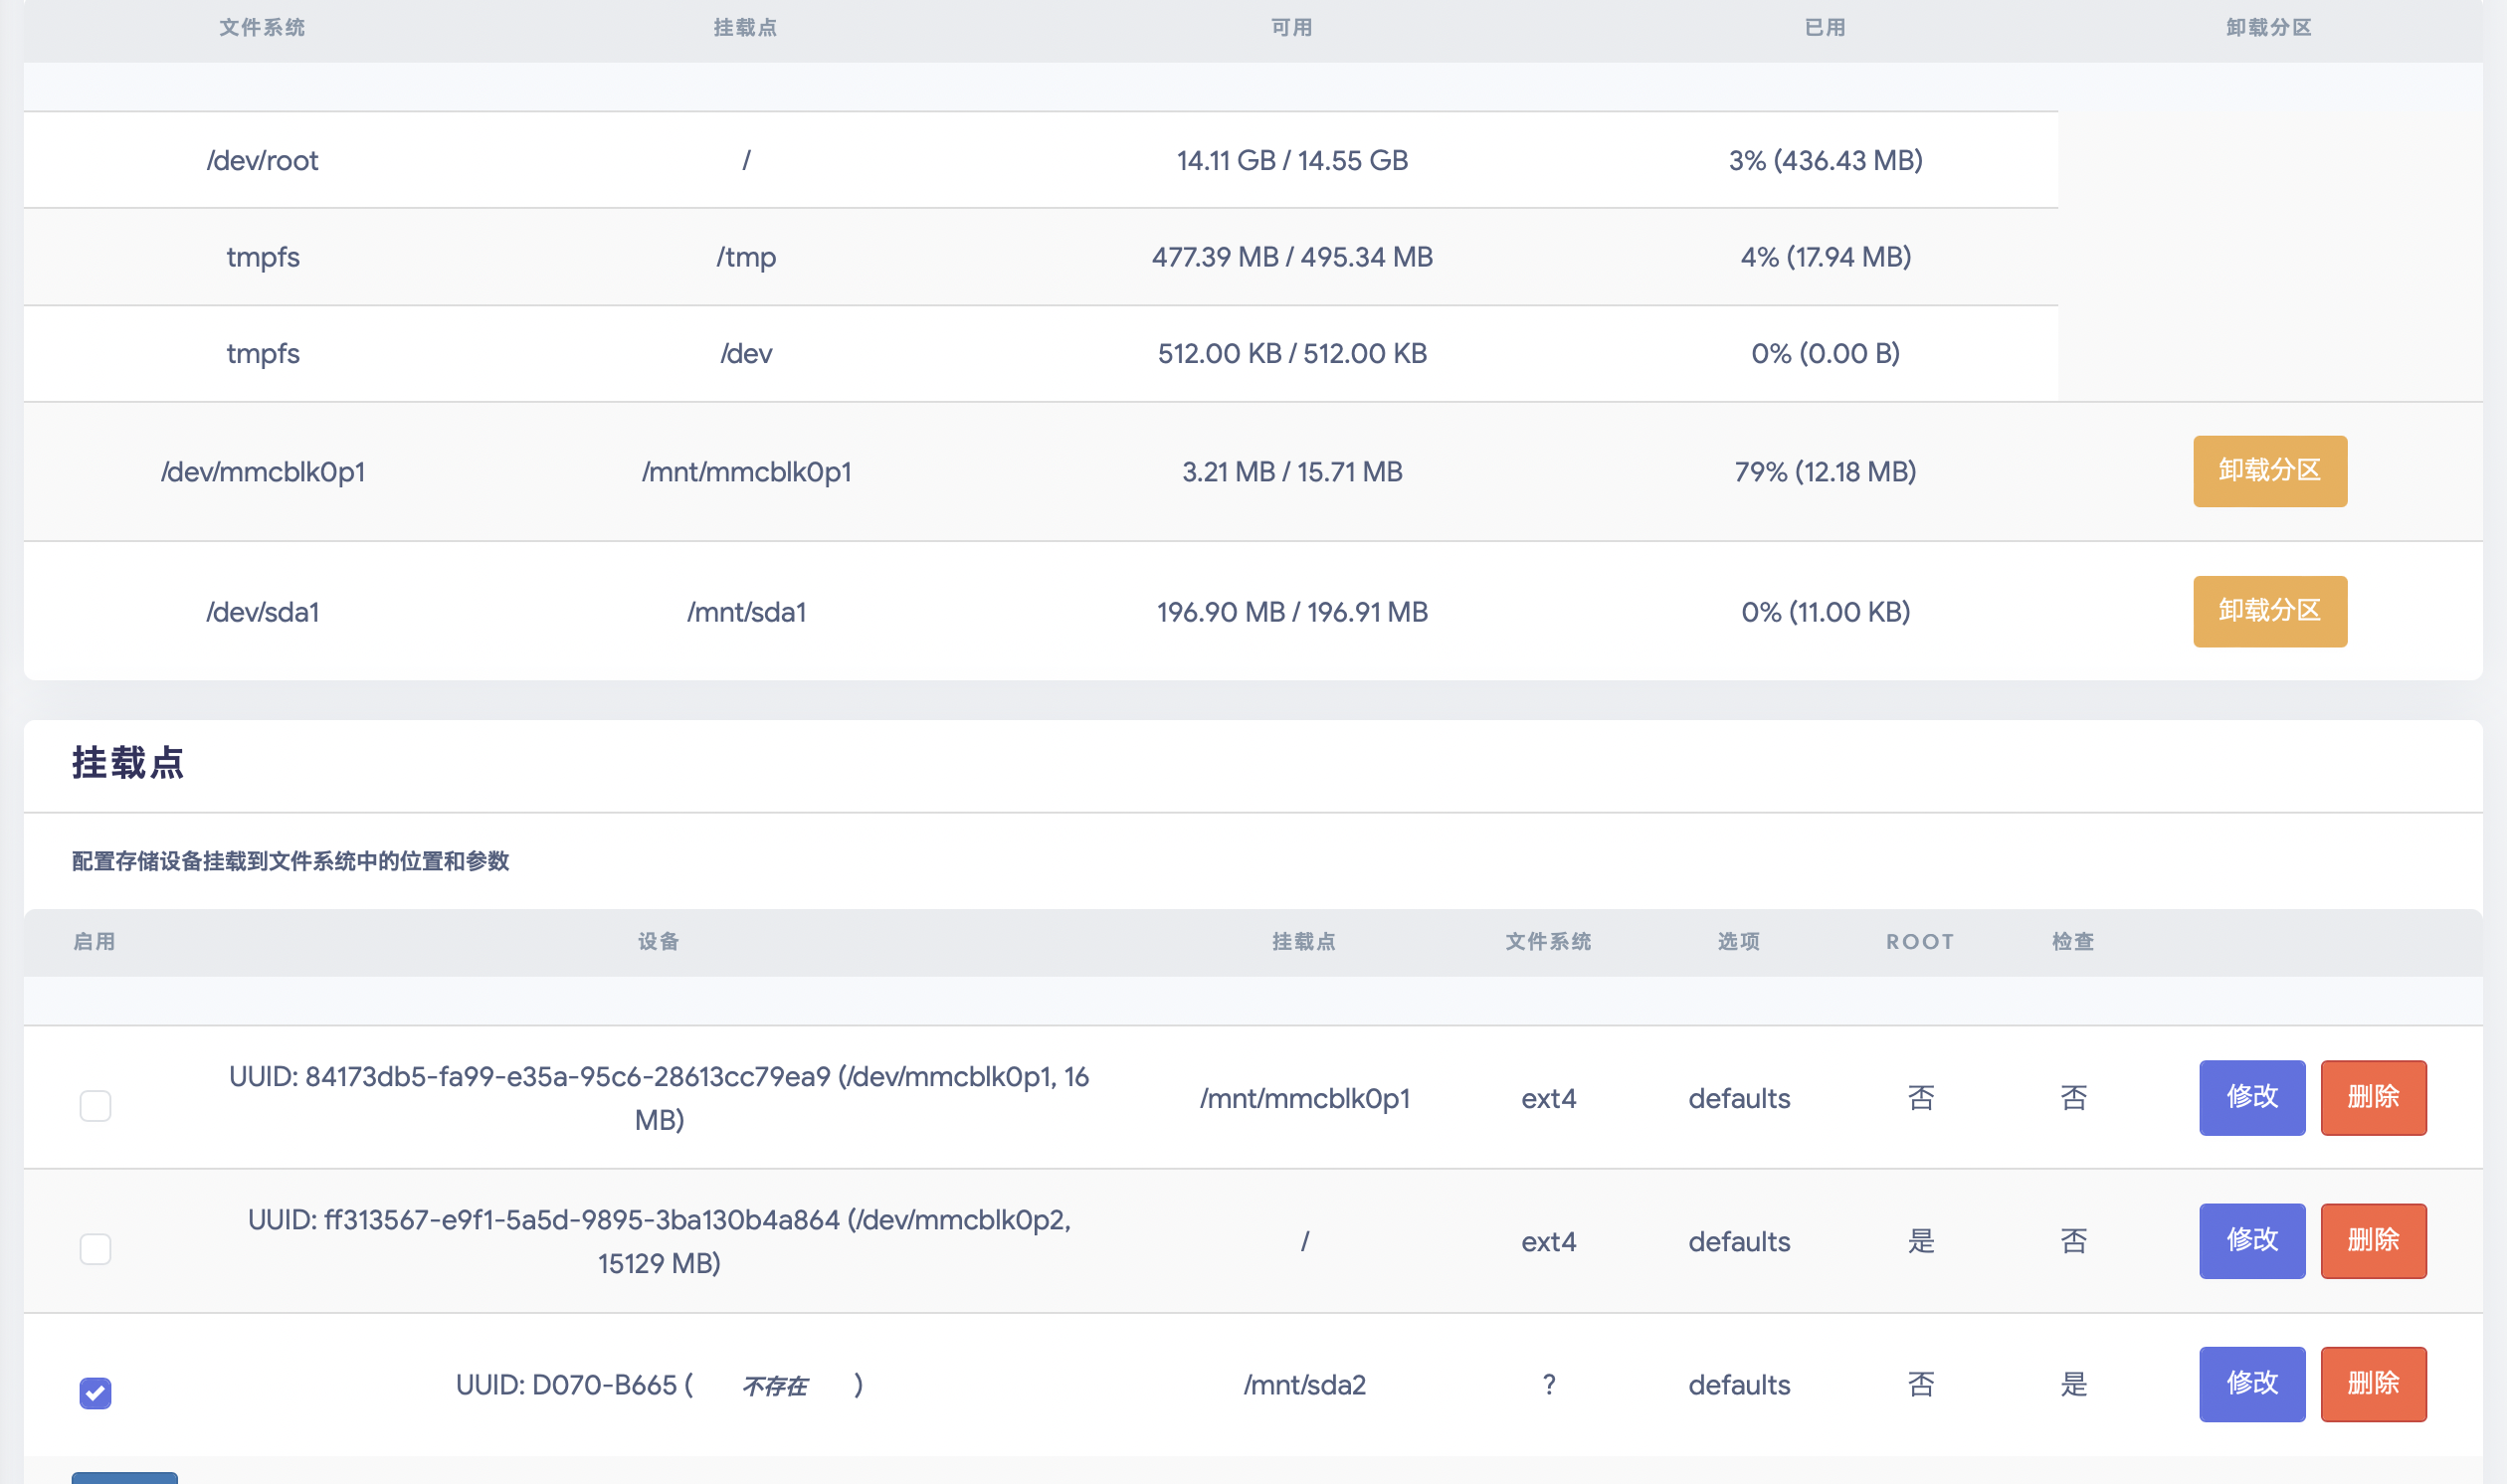Delete the /mnt/sda2 mount entry
The width and height of the screenshot is (2507, 1484).
click(x=2372, y=1383)
